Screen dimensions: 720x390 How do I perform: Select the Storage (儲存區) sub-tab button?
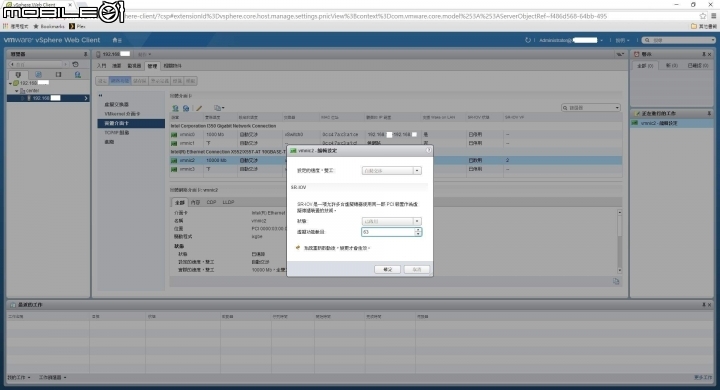tap(140, 81)
